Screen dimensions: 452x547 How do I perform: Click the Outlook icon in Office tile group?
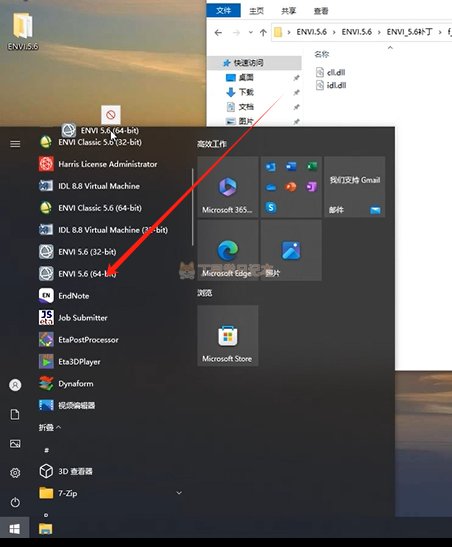tap(271, 167)
